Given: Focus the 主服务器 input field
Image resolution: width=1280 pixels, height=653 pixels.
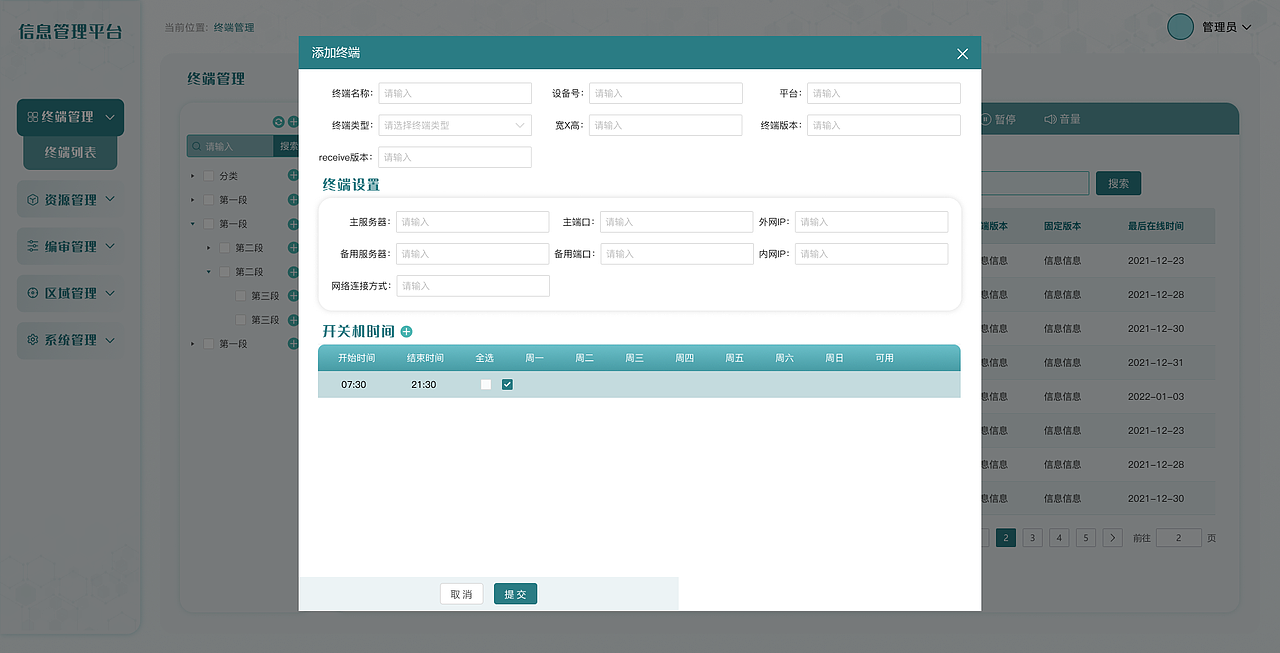Looking at the screenshot, I should 473,222.
